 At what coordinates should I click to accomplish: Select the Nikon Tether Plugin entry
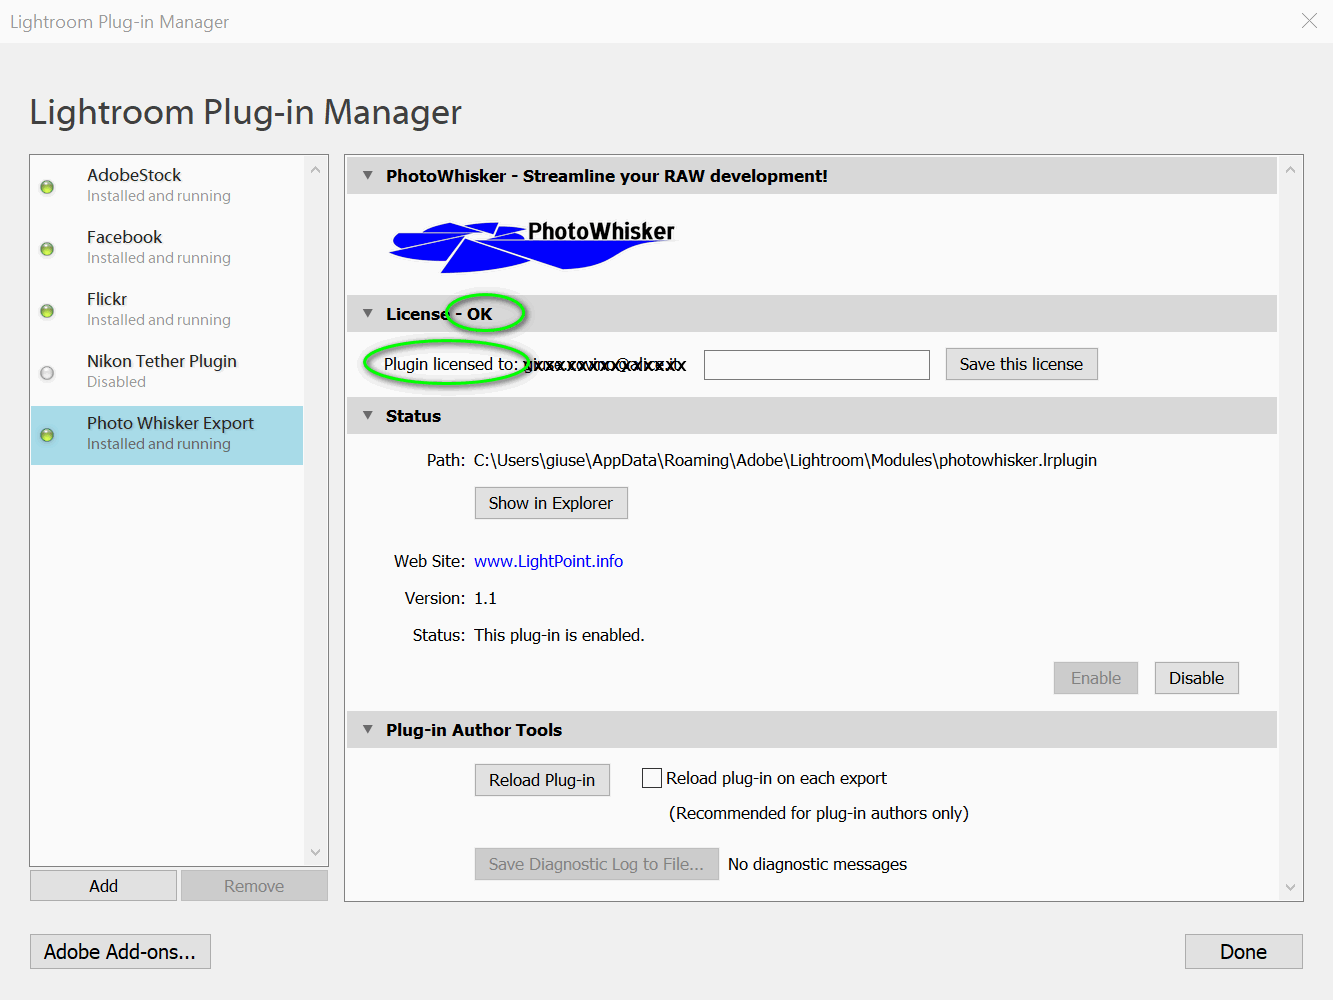(167, 371)
